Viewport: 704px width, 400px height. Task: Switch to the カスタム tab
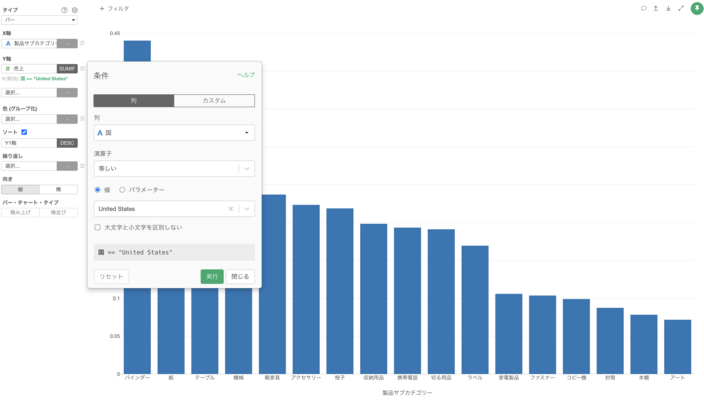click(x=214, y=101)
